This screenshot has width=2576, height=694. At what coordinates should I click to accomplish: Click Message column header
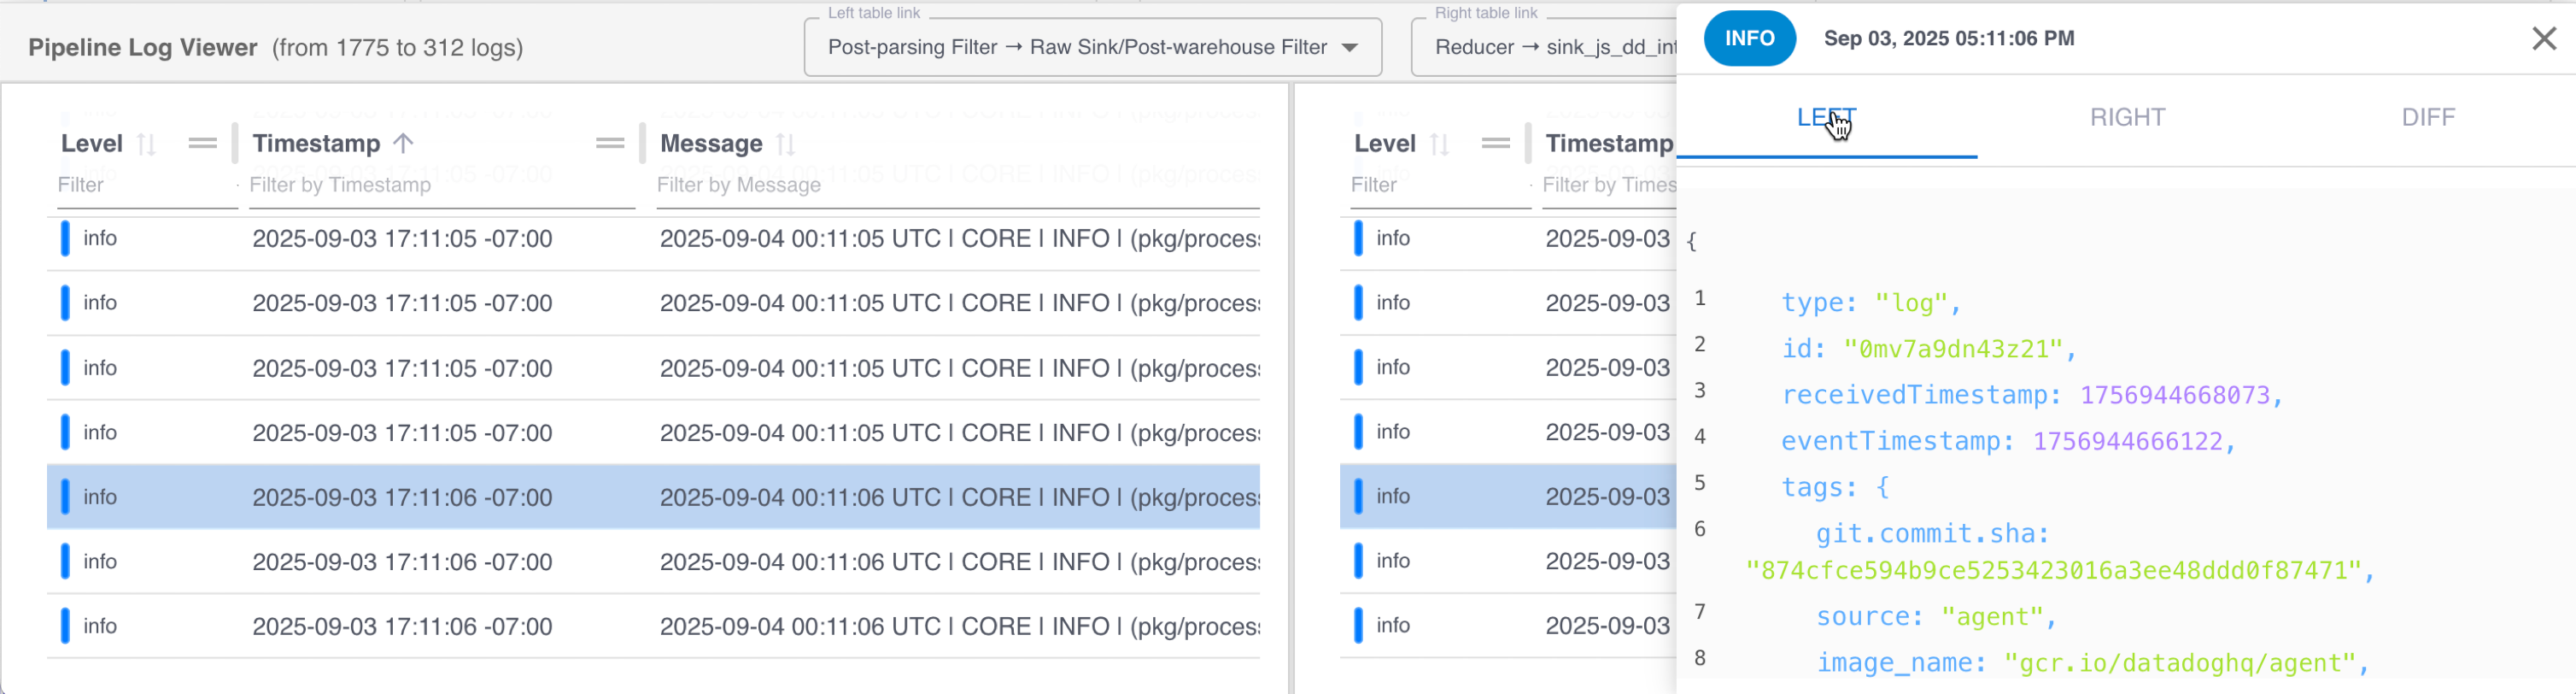pyautogui.click(x=711, y=143)
